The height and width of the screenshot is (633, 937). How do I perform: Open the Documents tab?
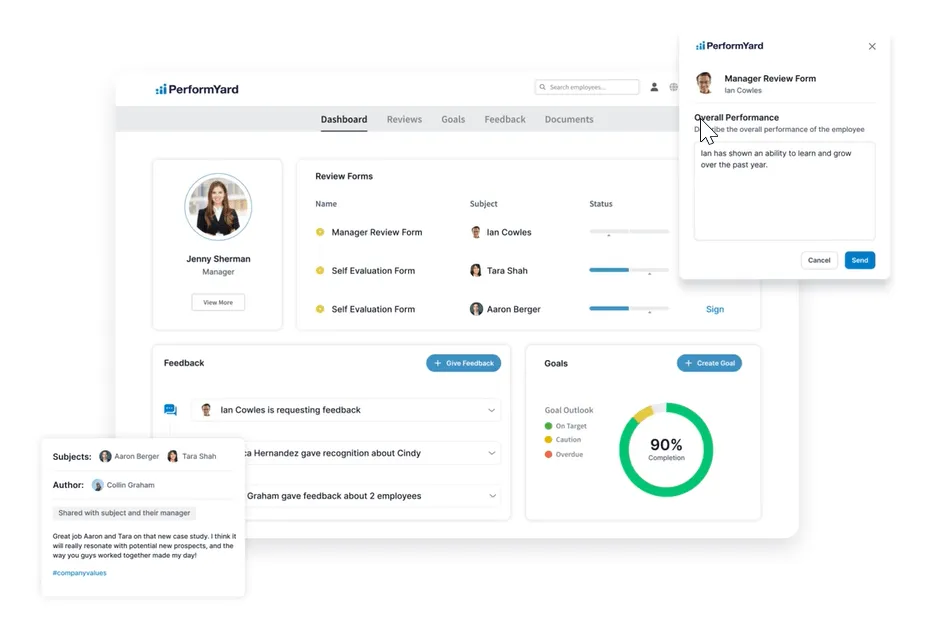point(569,119)
